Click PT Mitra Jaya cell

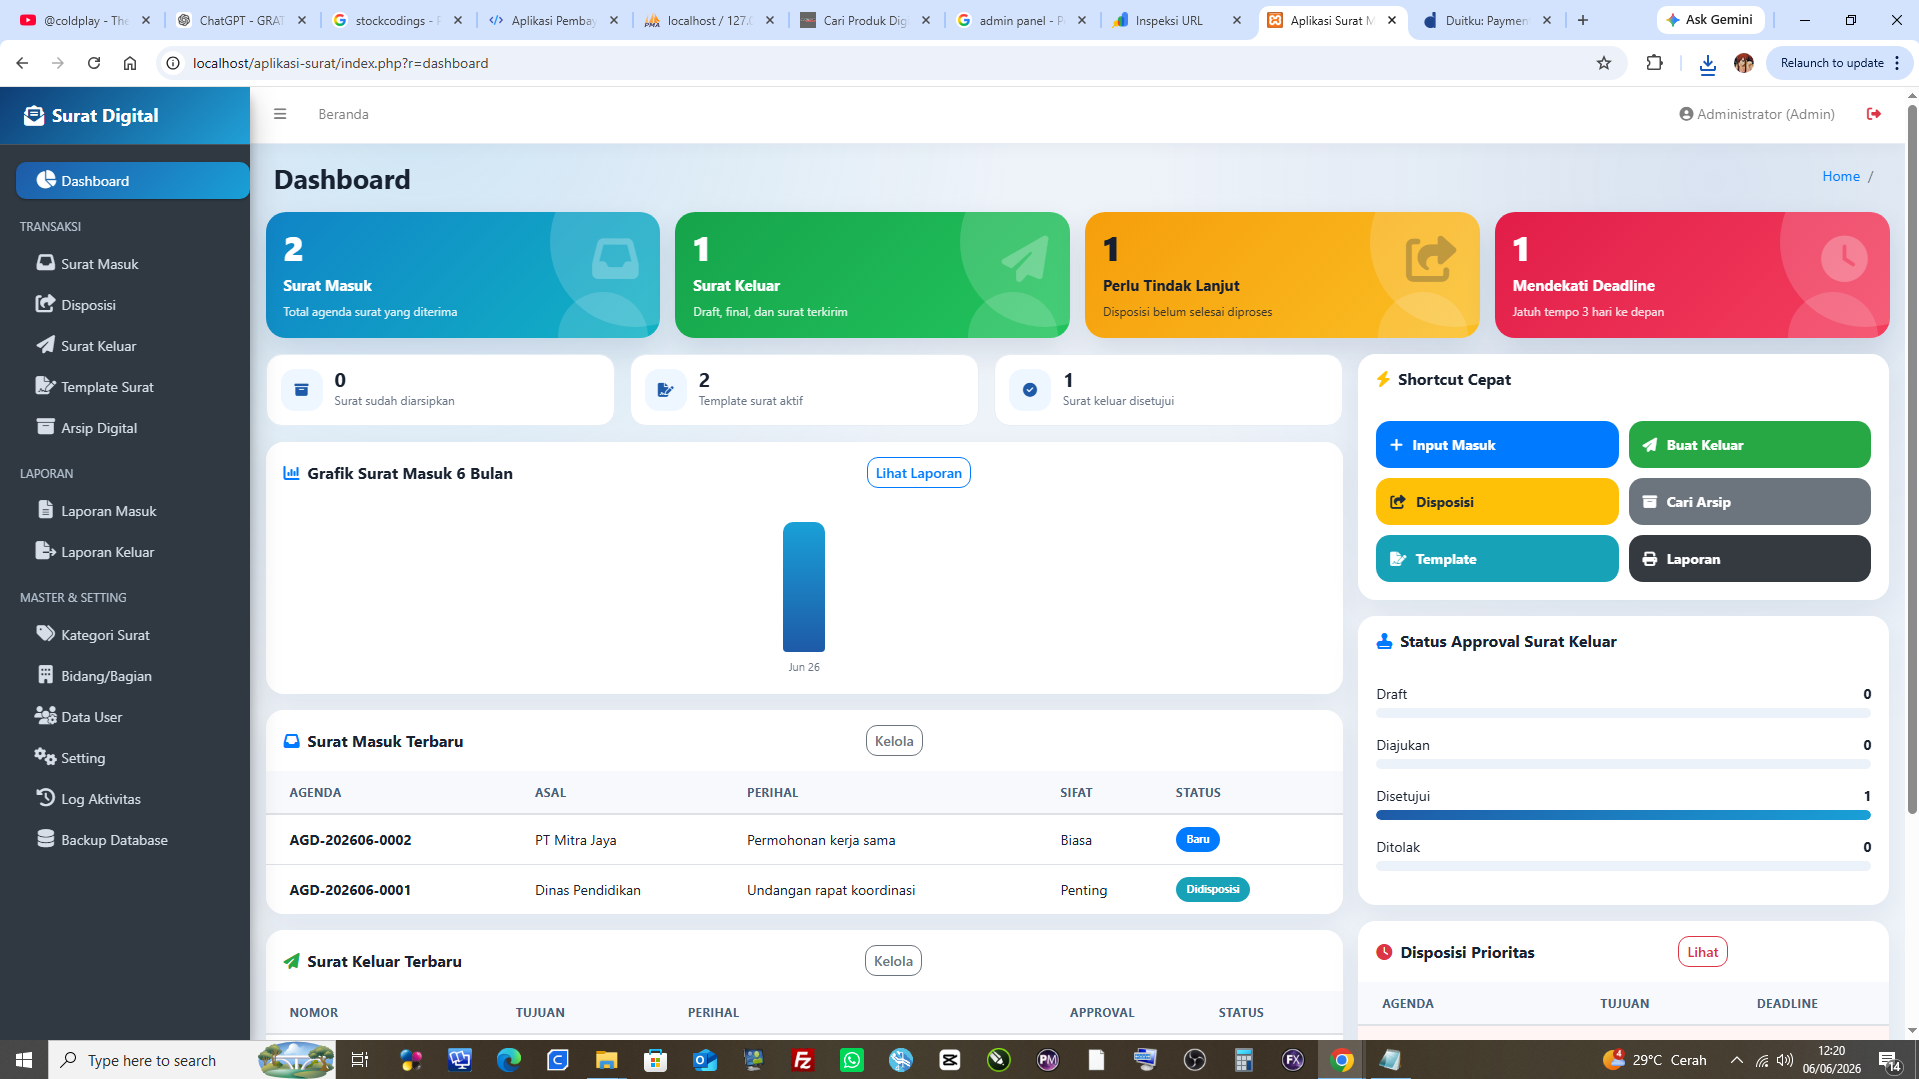pyautogui.click(x=575, y=840)
